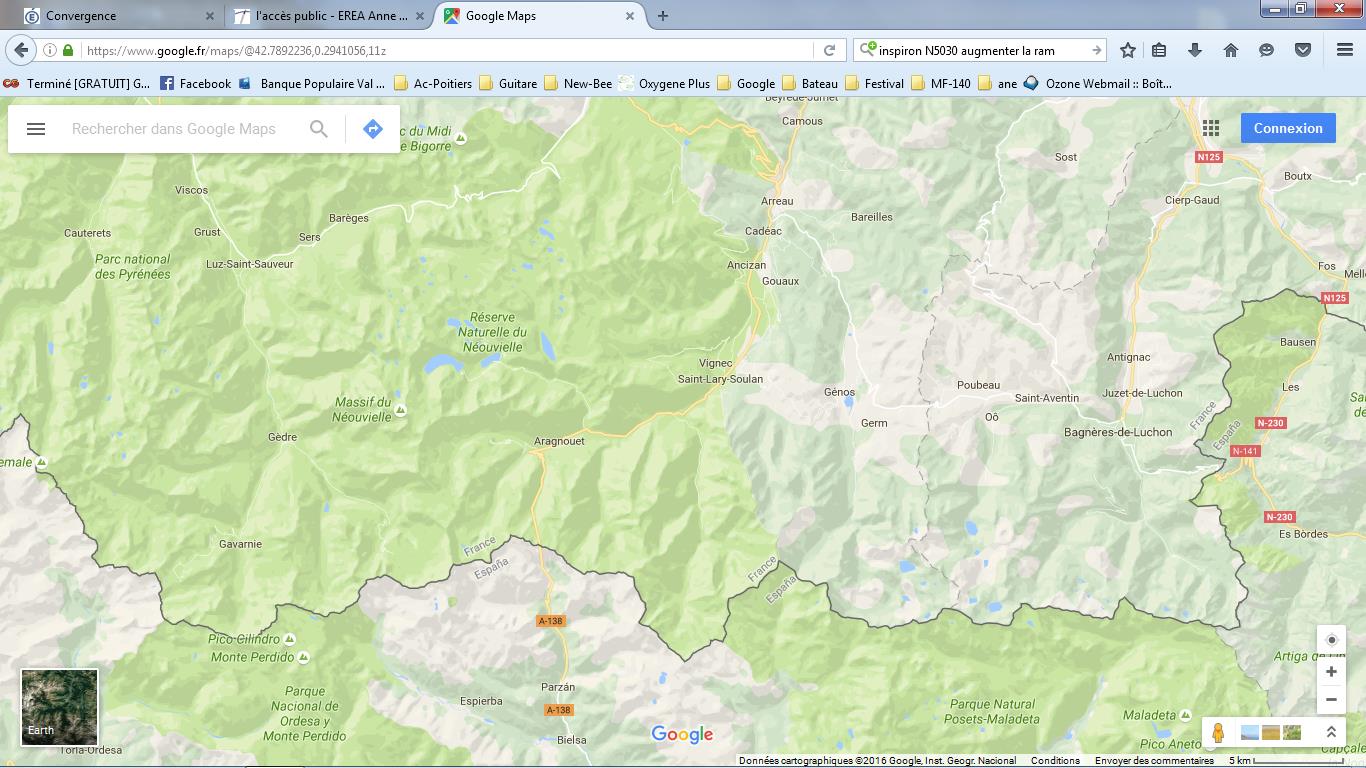Pick up the Street View pegman
Viewport: 1366px width, 768px height.
coord(1218,733)
